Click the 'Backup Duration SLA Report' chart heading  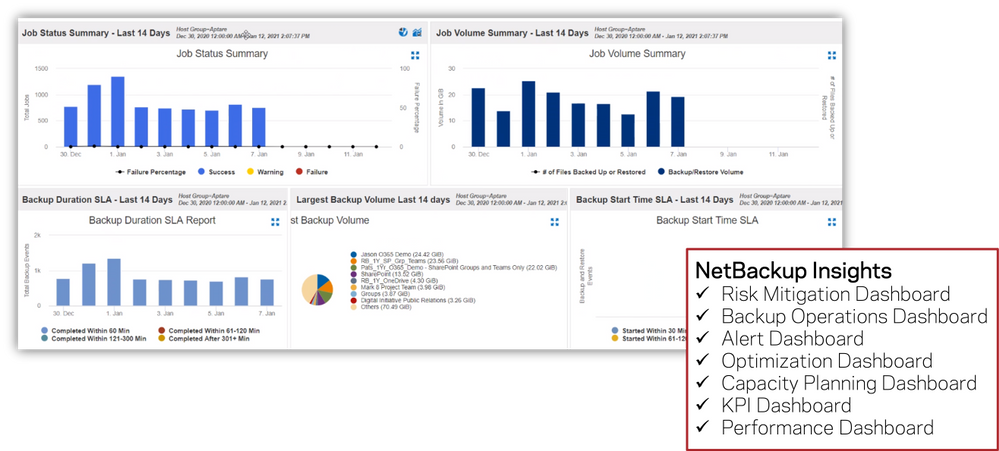pyautogui.click(x=152, y=220)
